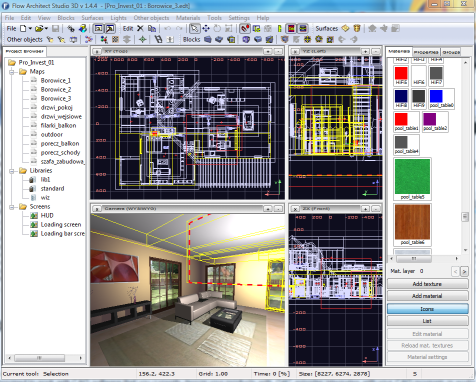Select the green pool_table5 material swatch
The image size is (476, 382).
412,176
